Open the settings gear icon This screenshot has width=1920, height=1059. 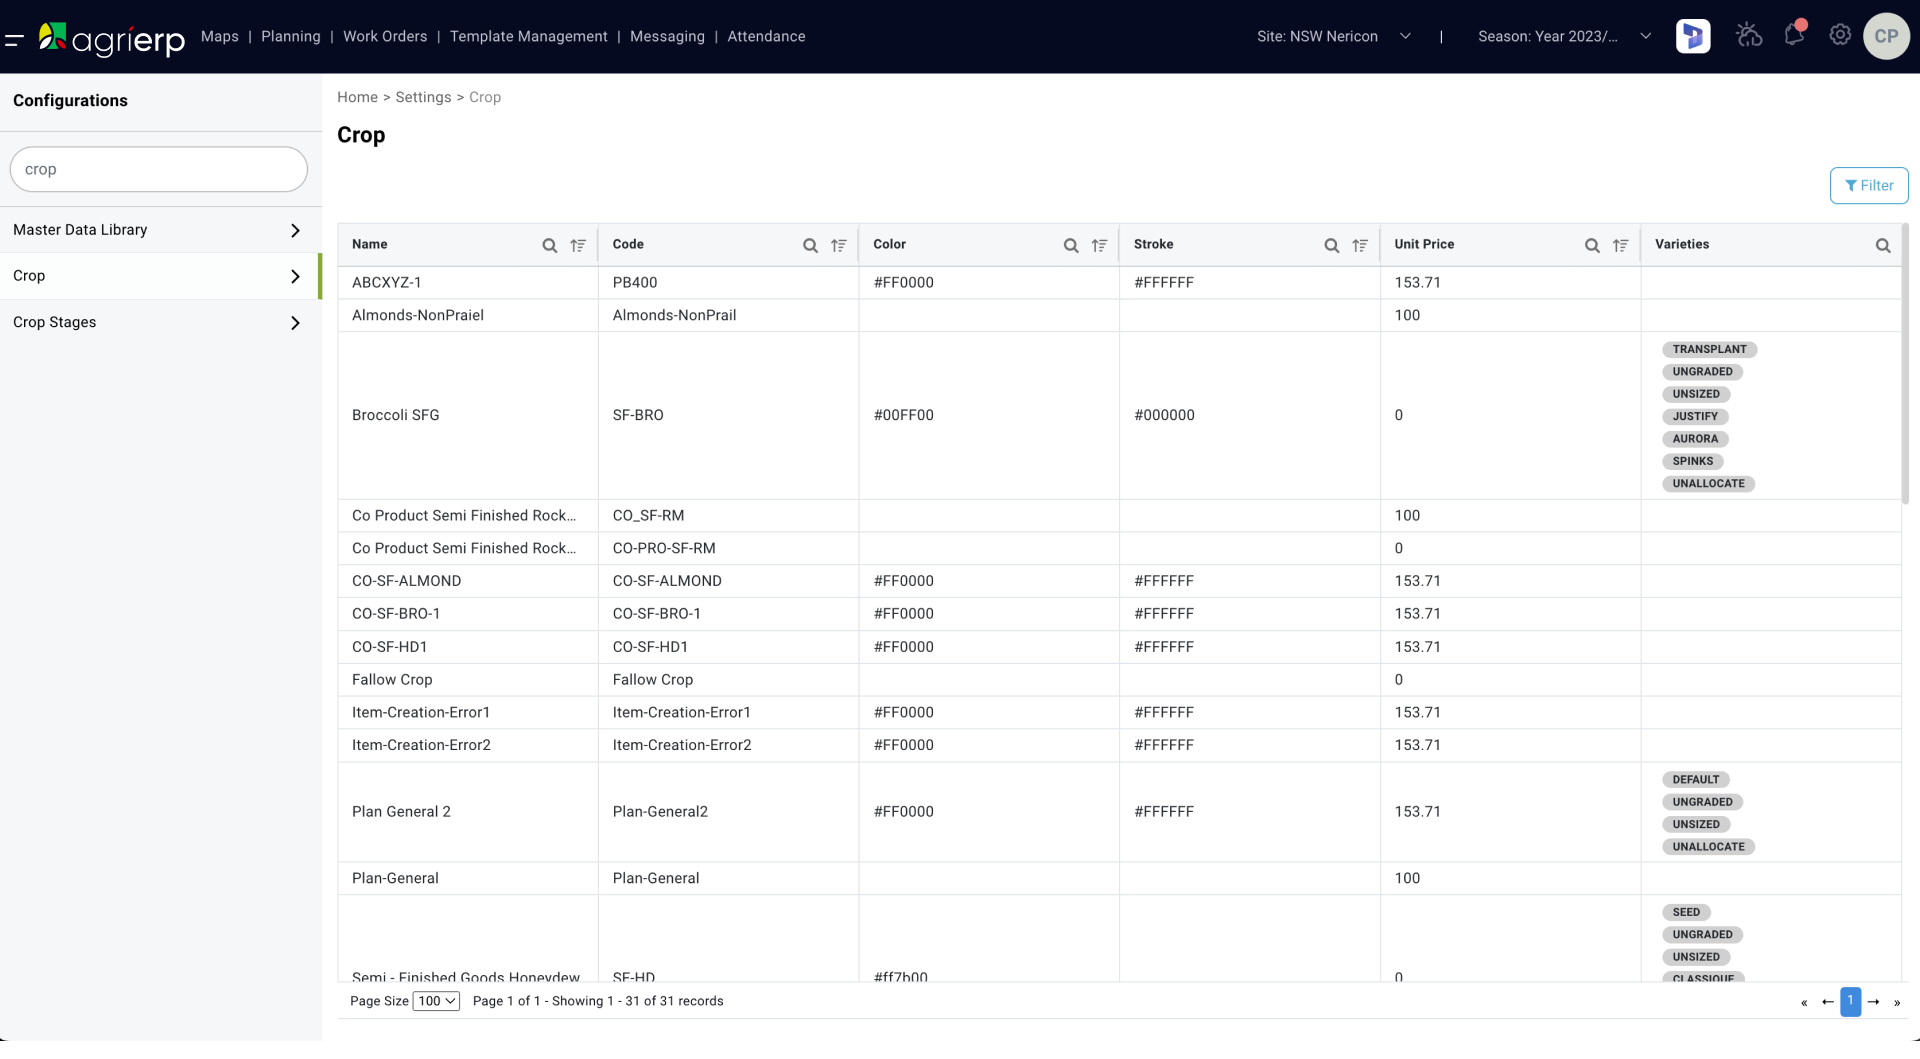point(1839,35)
